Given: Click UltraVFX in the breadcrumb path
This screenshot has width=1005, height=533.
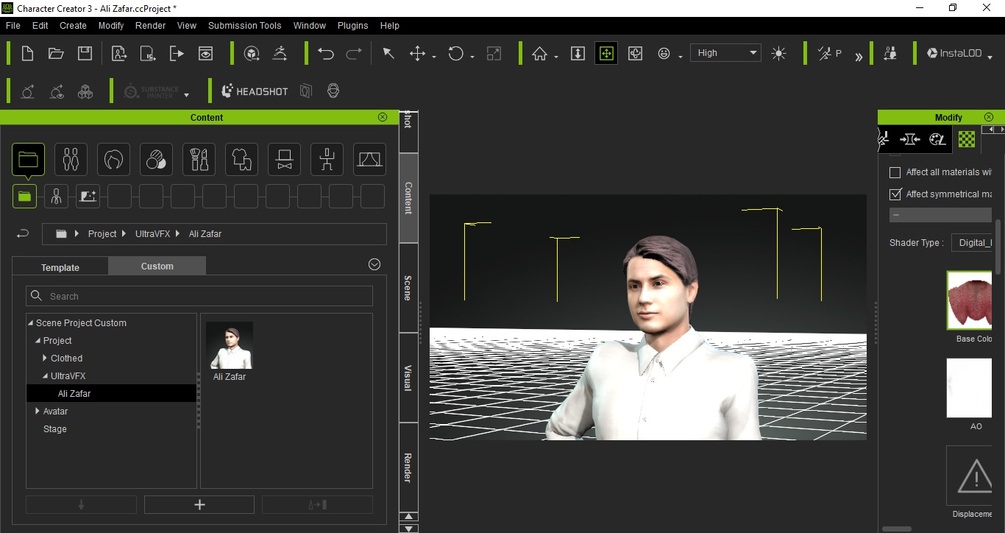Looking at the screenshot, I should [153, 234].
